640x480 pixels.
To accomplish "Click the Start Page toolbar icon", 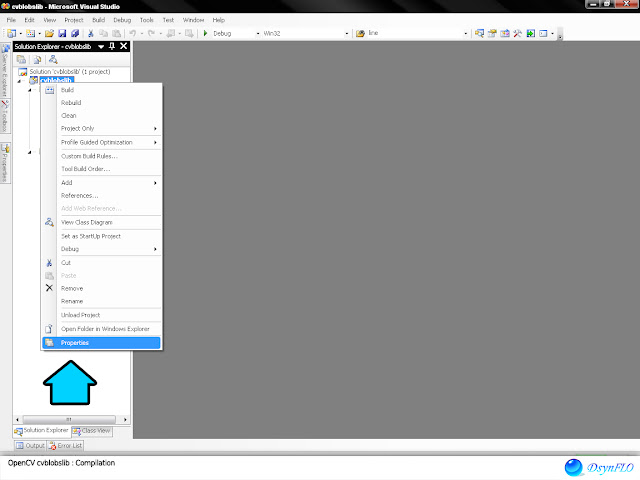I will click(x=531, y=33).
